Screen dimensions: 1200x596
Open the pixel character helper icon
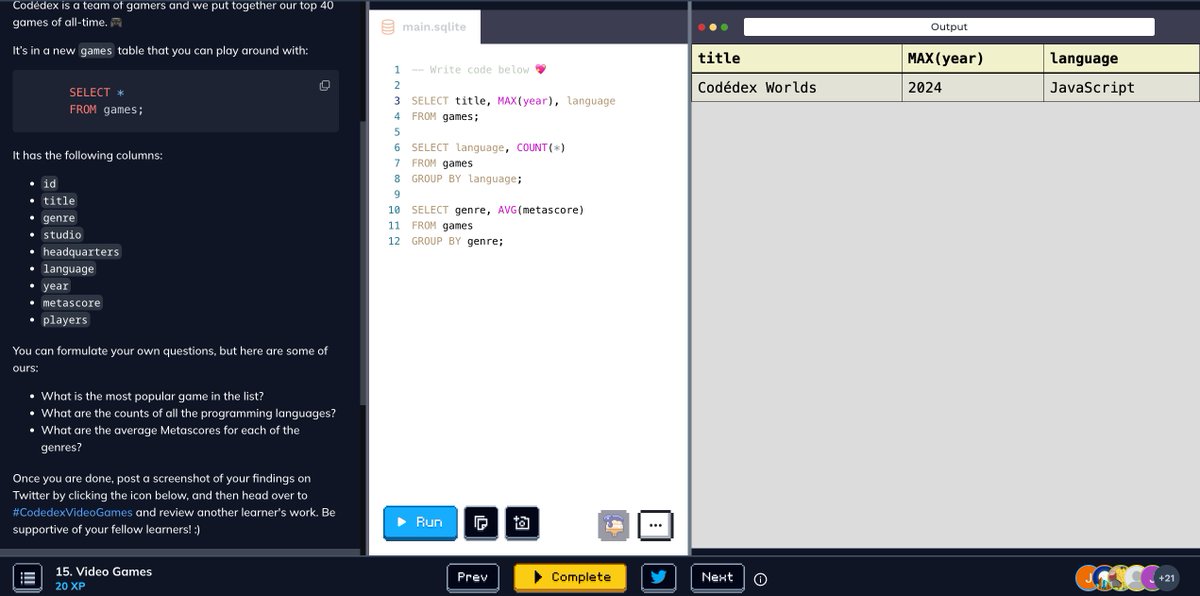613,524
